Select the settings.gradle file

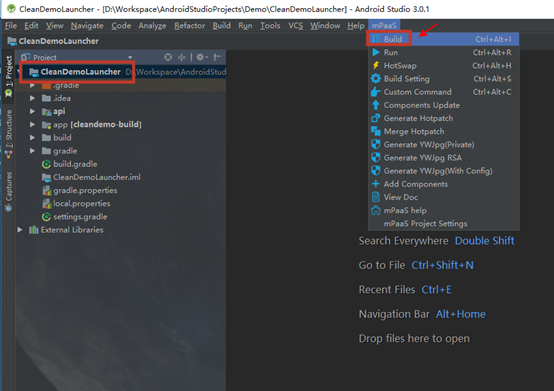pyautogui.click(x=80, y=217)
